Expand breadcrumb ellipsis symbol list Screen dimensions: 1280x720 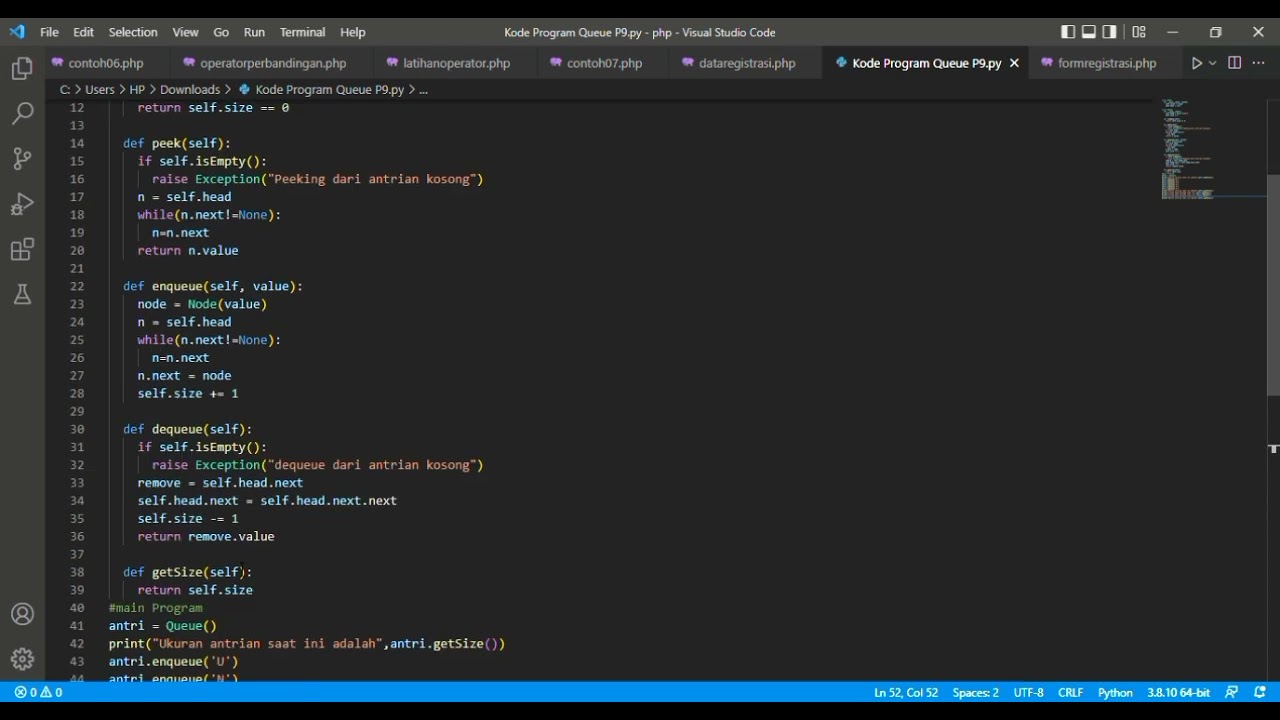coord(424,89)
